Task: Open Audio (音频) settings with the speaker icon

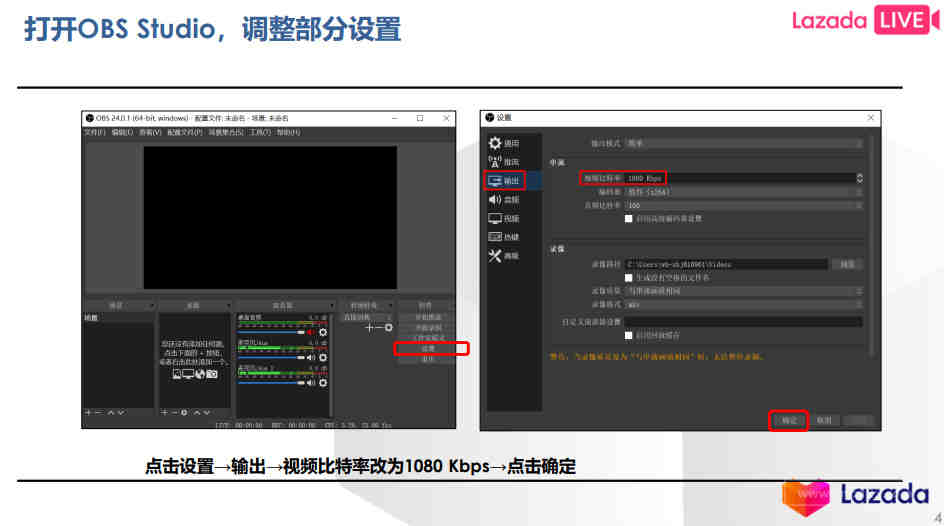Action: click(504, 200)
